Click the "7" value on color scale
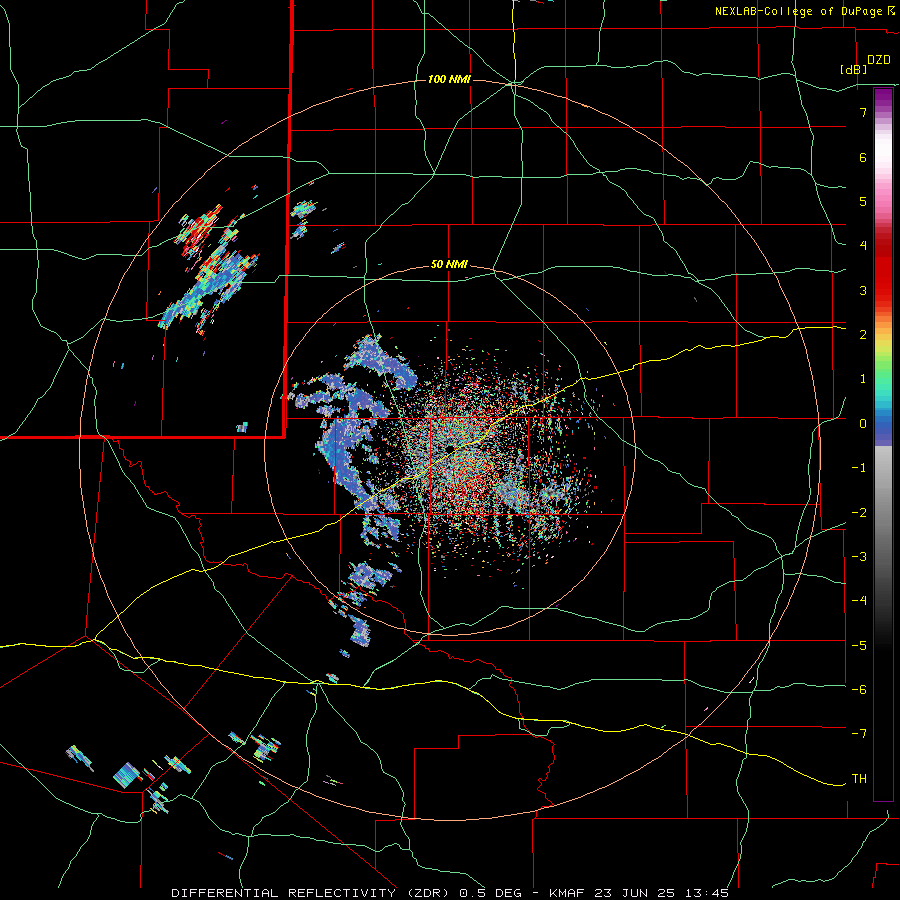This screenshot has width=900, height=900. (863, 112)
